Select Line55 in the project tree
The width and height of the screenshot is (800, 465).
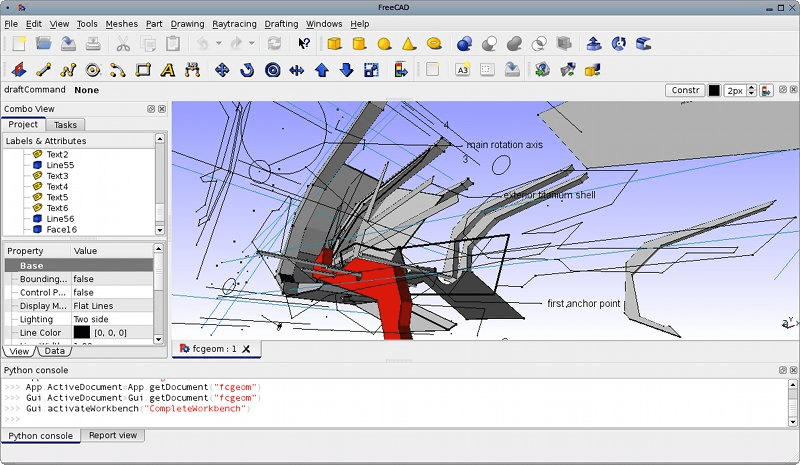60,165
